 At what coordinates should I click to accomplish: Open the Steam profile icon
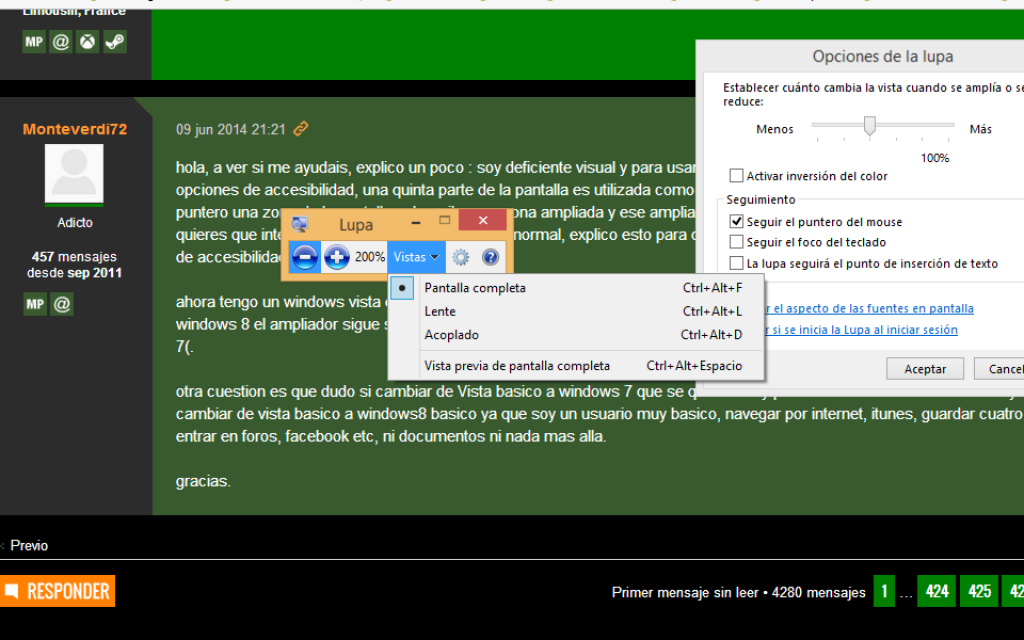coord(115,42)
